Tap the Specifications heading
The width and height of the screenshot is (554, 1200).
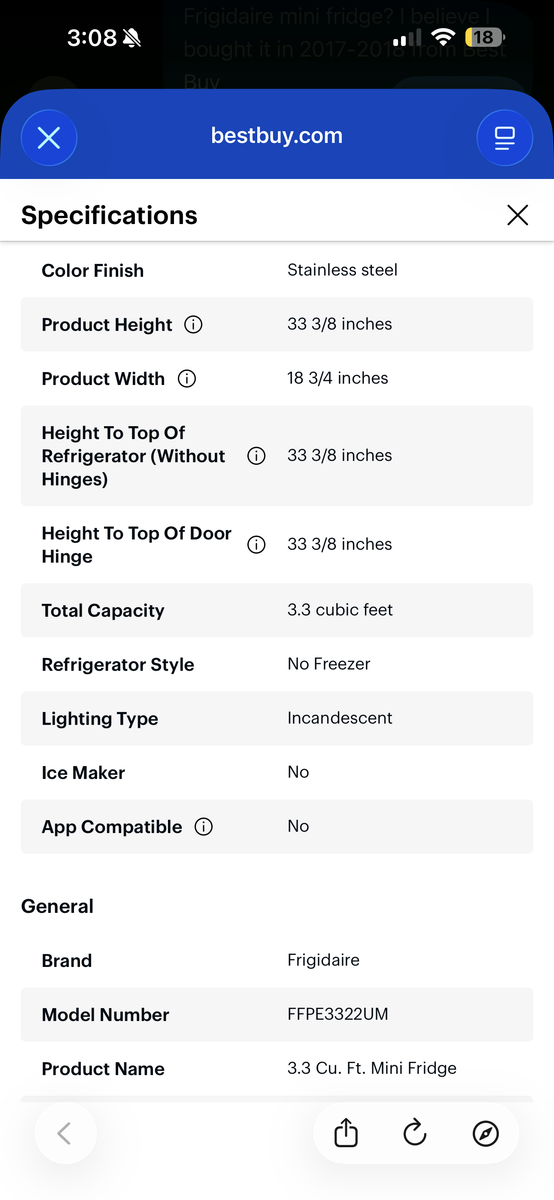point(109,215)
